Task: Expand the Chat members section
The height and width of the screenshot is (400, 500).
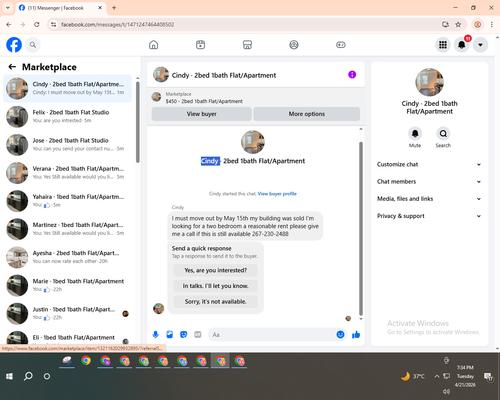Action: 429,182
